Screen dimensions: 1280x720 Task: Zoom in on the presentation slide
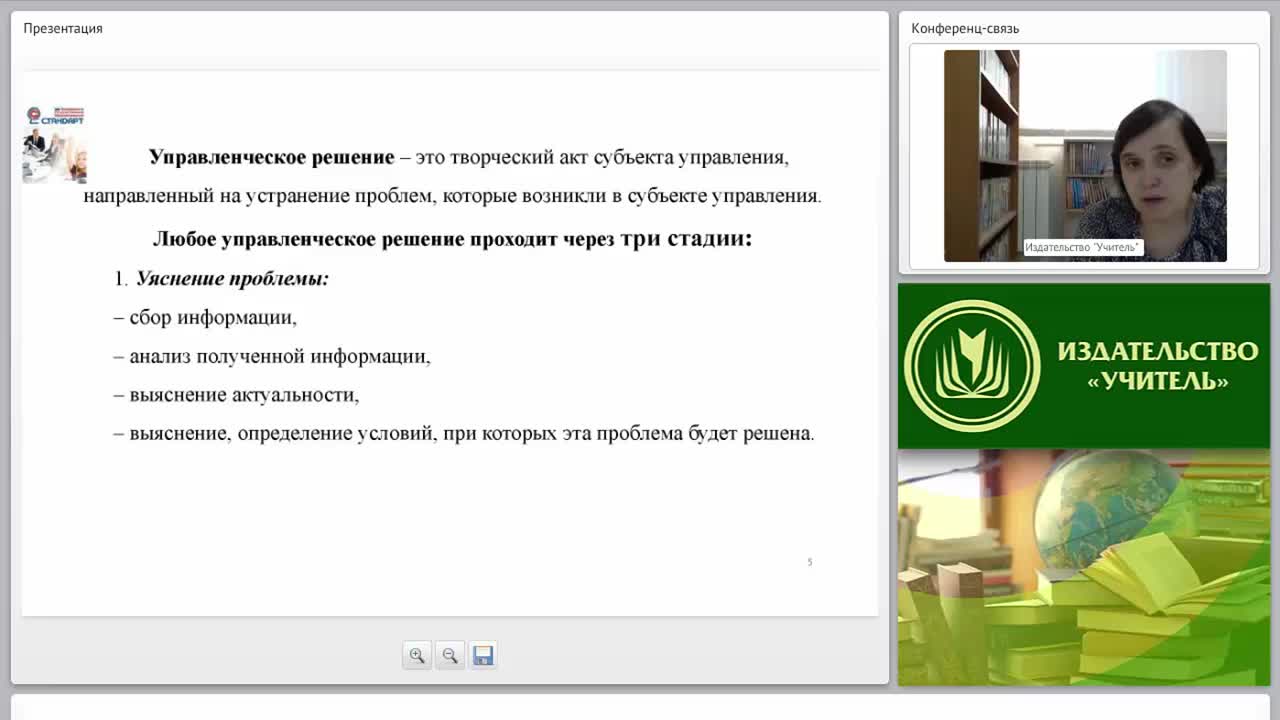[x=417, y=656]
